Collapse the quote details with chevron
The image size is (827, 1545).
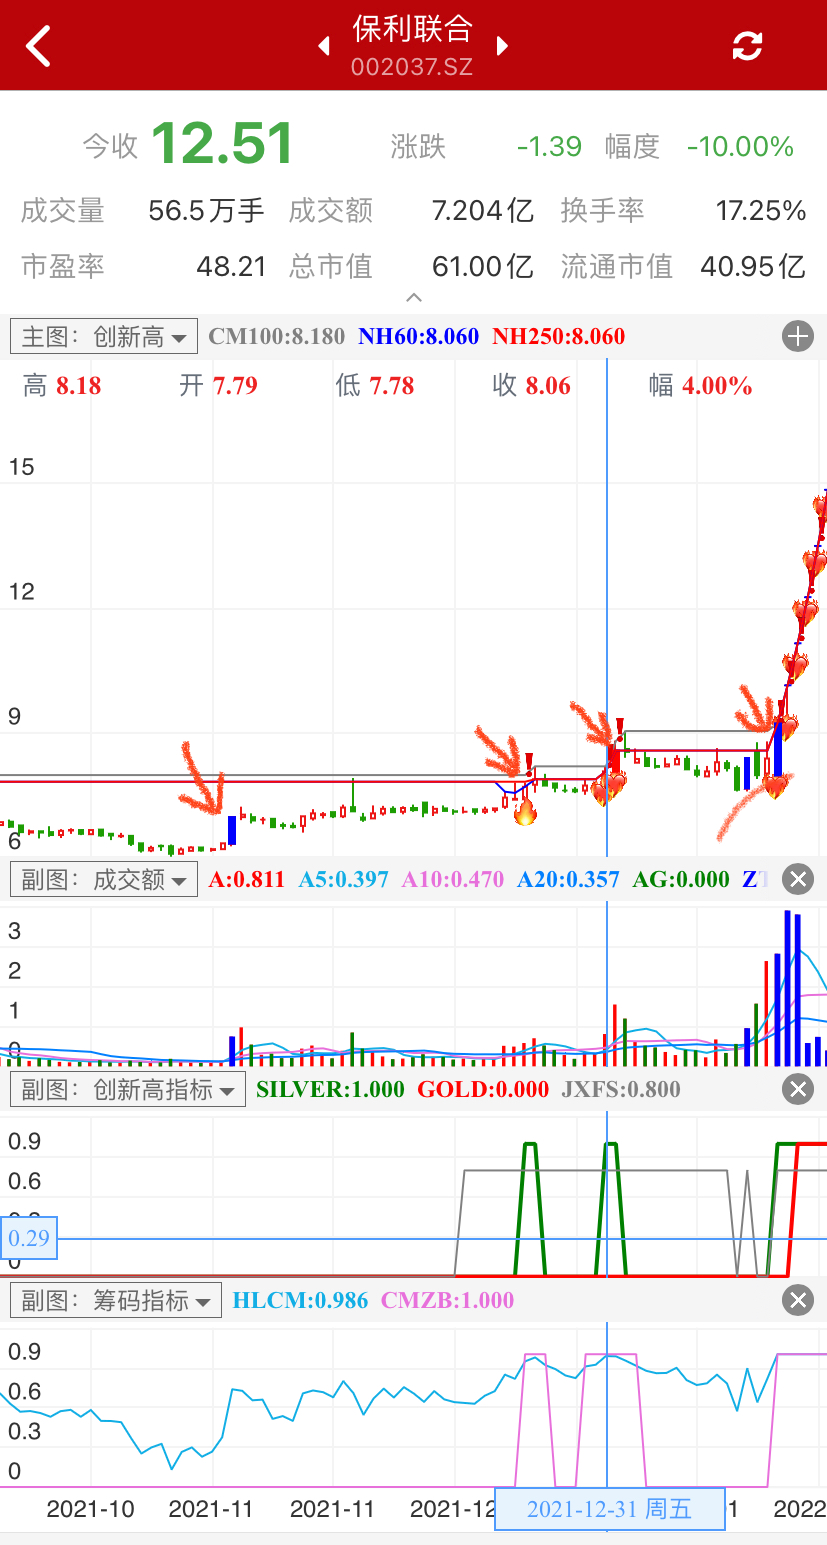click(x=413, y=298)
